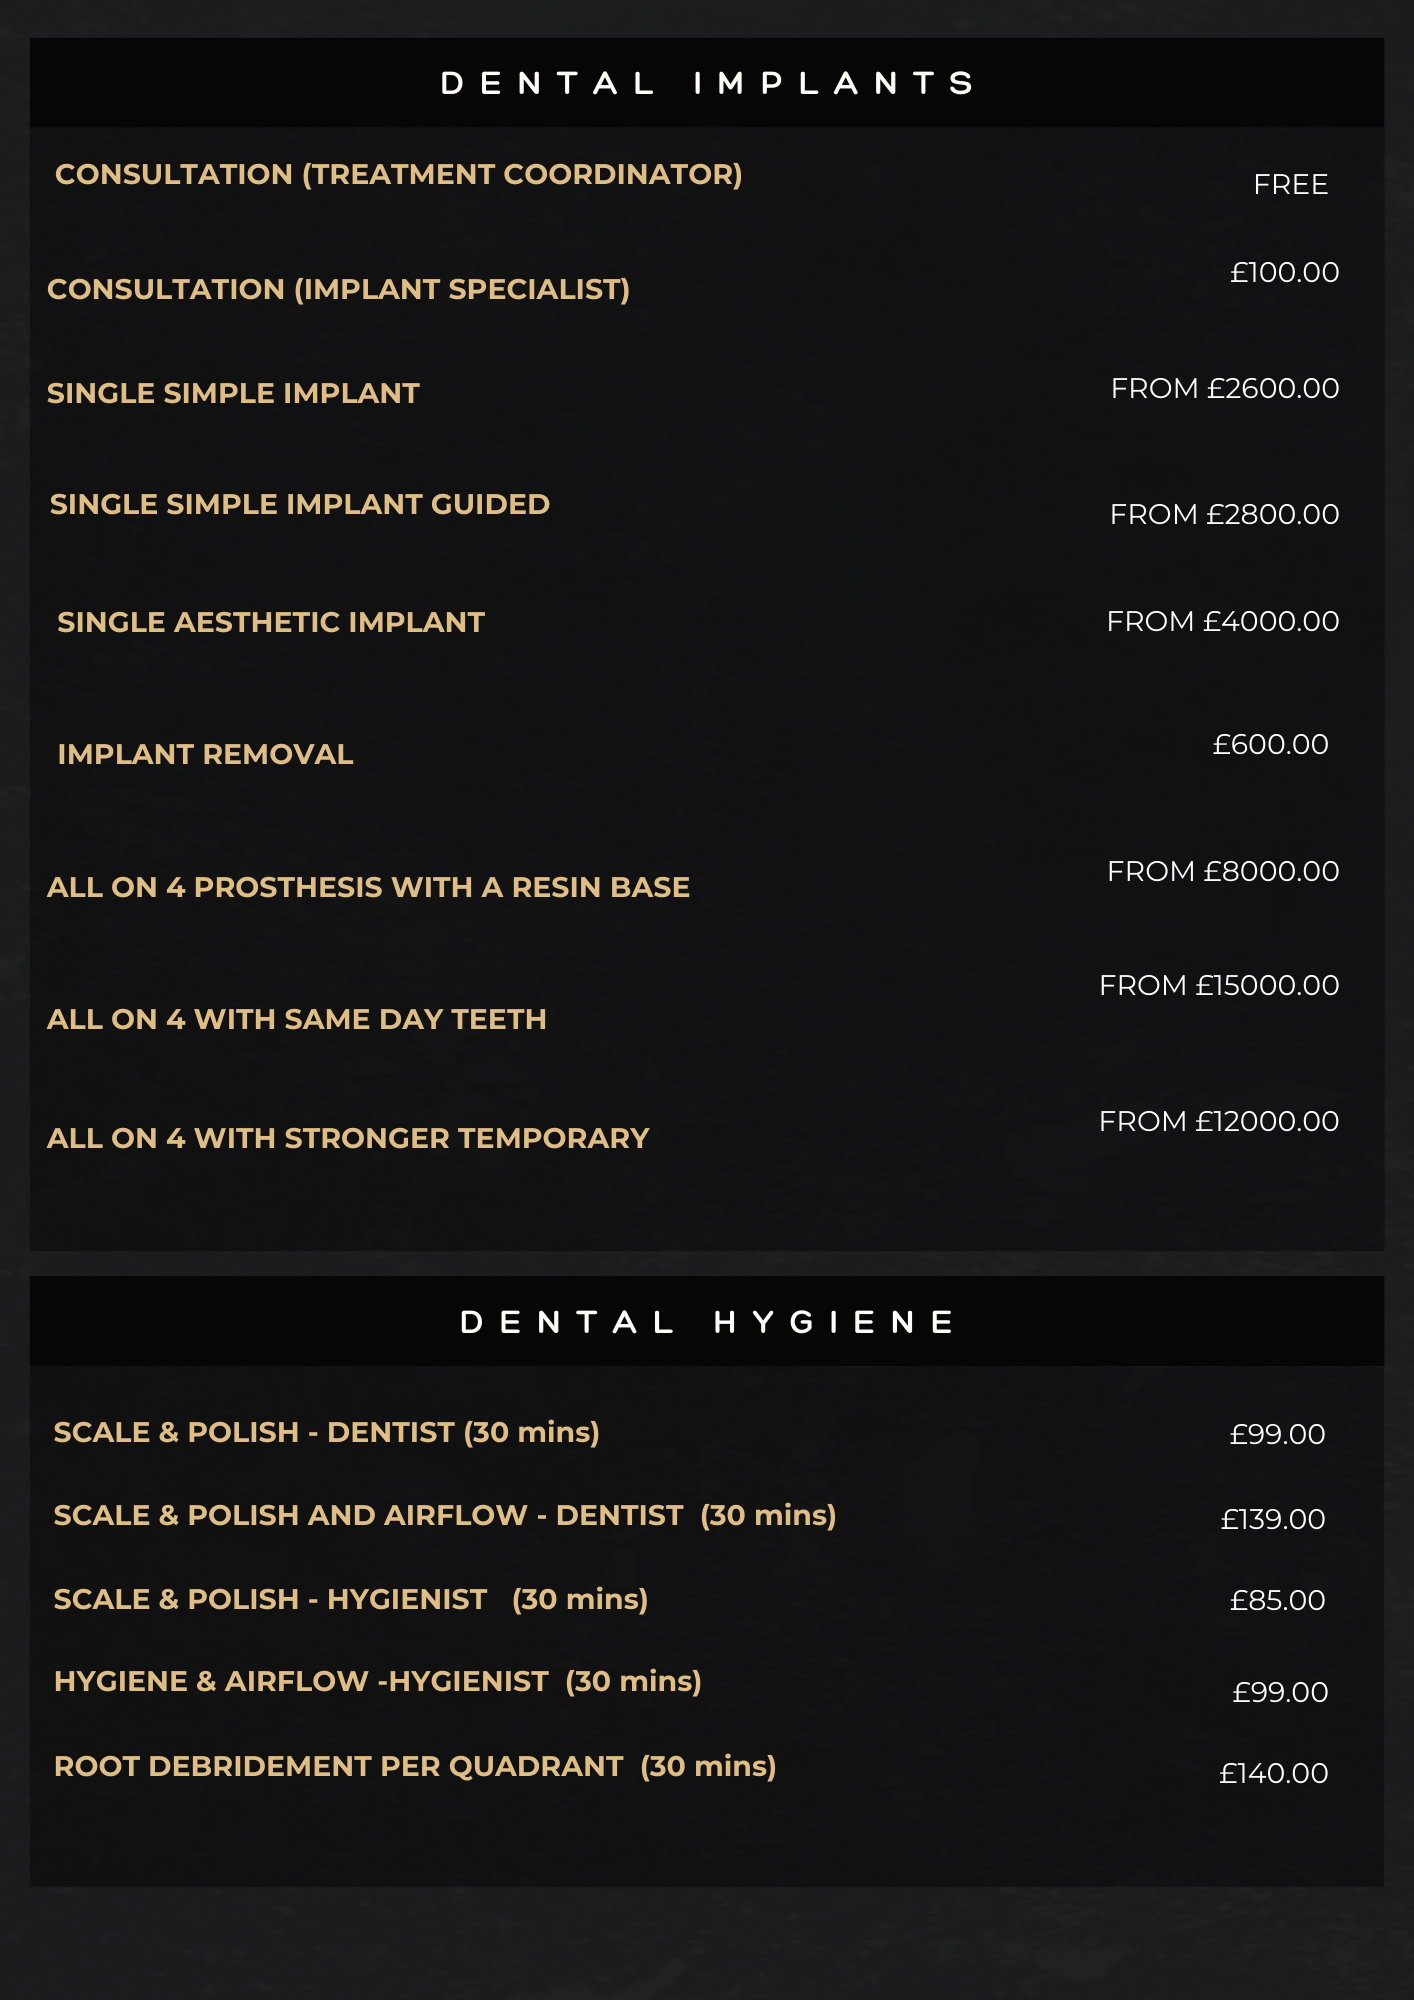Viewport: 1414px width, 2000px height.
Task: Click the FROM £15000.00 price
Action: [x=1219, y=986]
